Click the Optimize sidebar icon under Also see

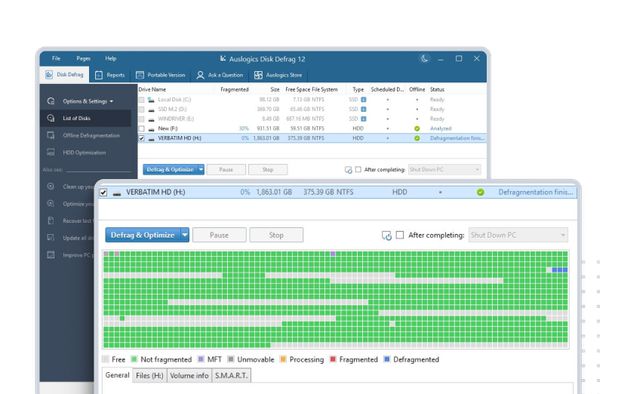(x=51, y=204)
